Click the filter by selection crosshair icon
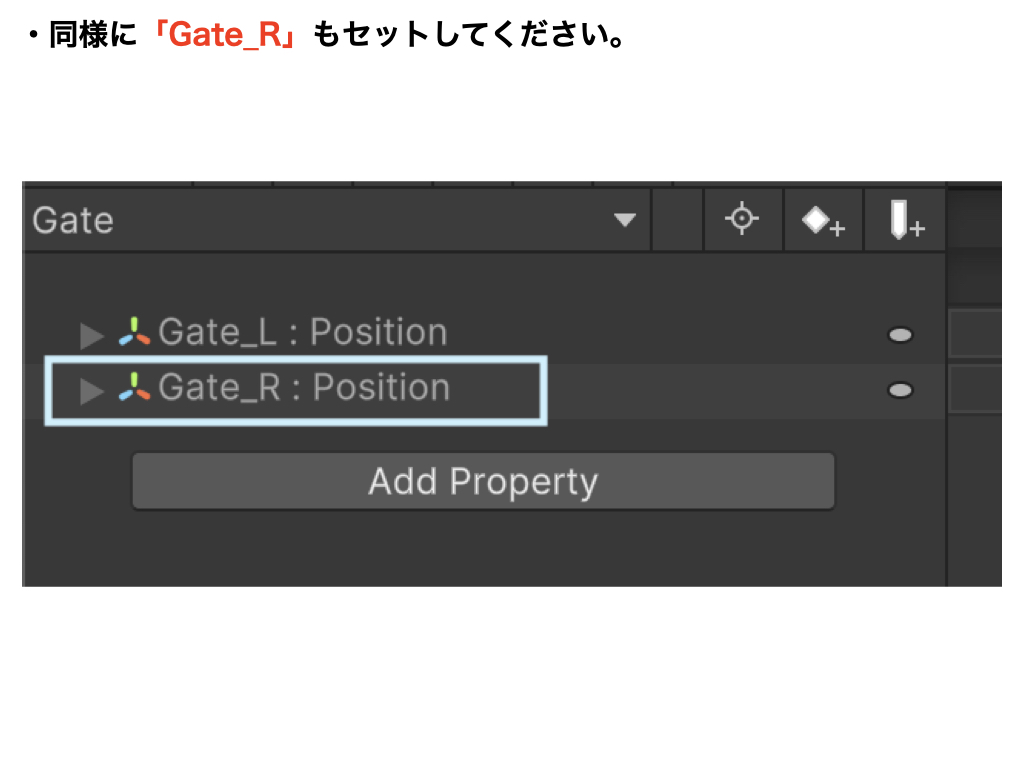 [742, 219]
